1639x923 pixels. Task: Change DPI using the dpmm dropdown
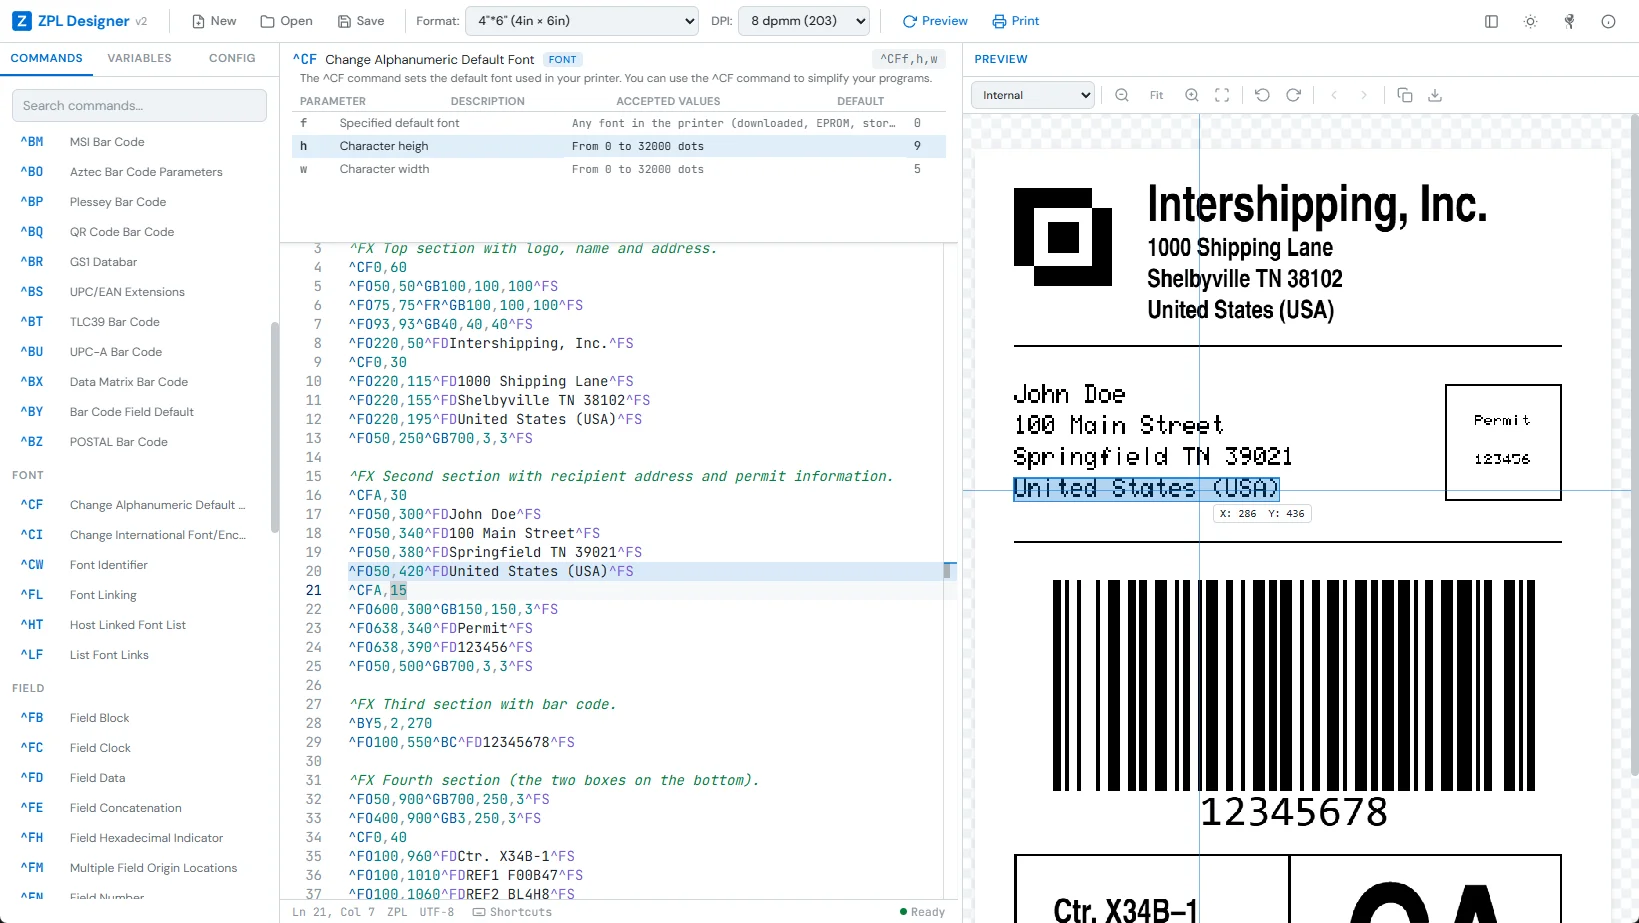803,21
